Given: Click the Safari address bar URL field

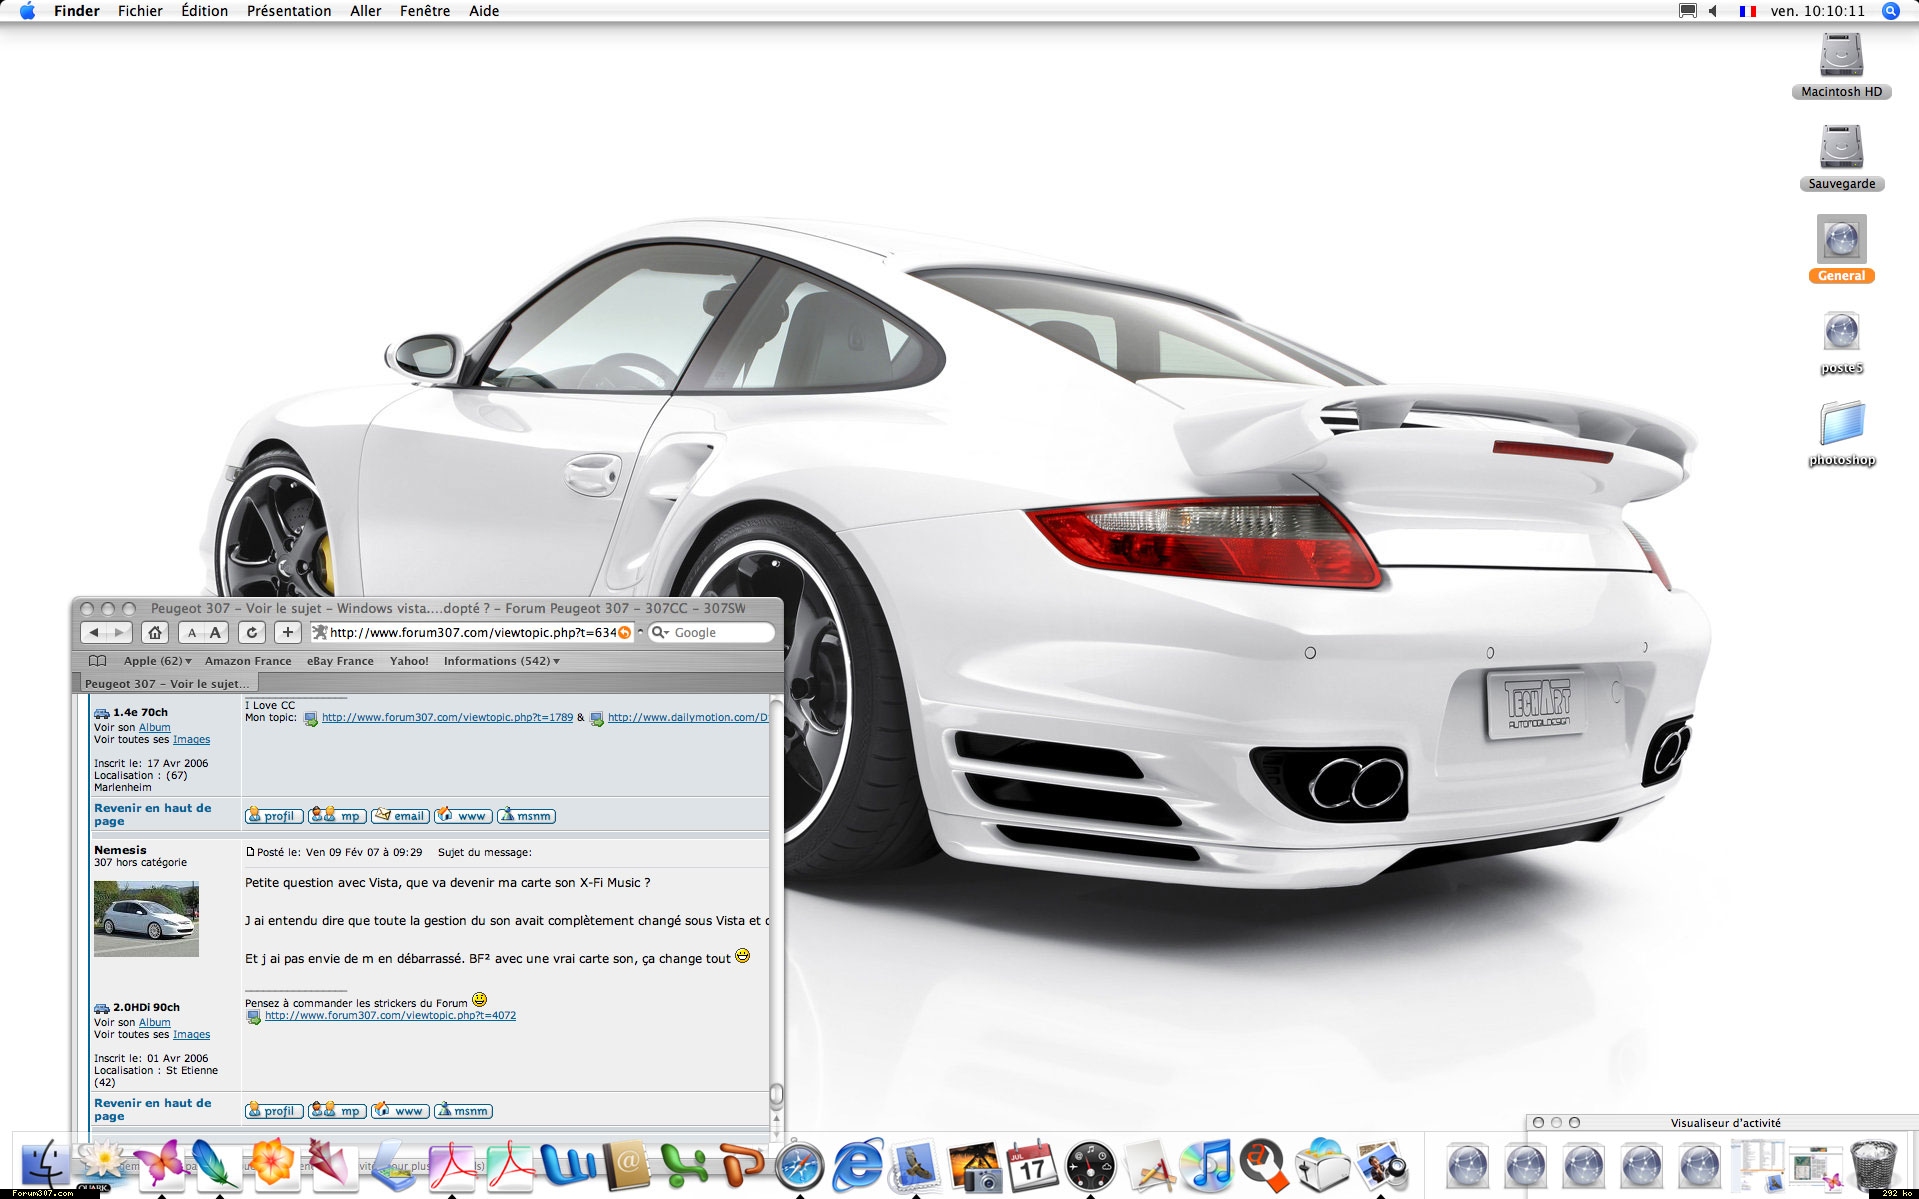Looking at the screenshot, I should pyautogui.click(x=470, y=633).
